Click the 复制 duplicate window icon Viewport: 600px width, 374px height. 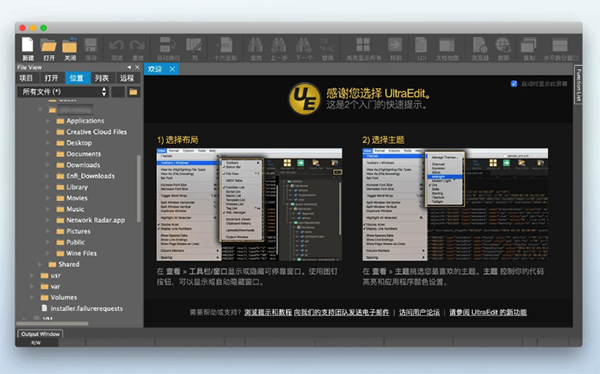click(529, 49)
